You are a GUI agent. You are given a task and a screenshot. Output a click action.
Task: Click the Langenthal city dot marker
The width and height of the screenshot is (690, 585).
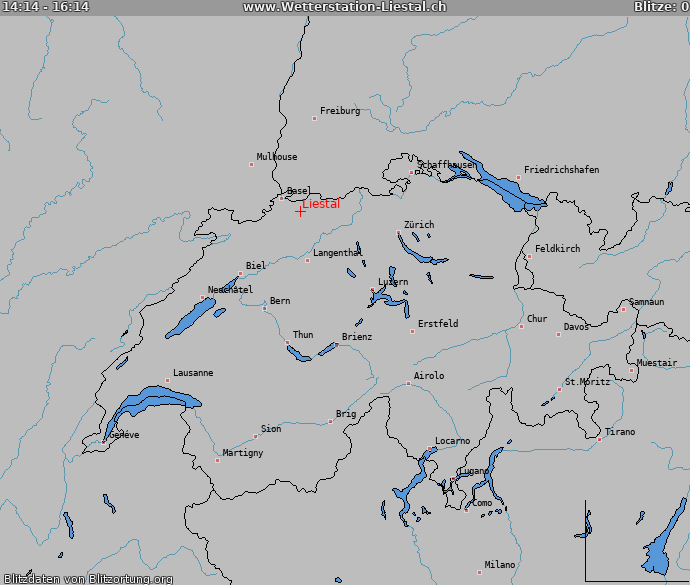click(308, 261)
